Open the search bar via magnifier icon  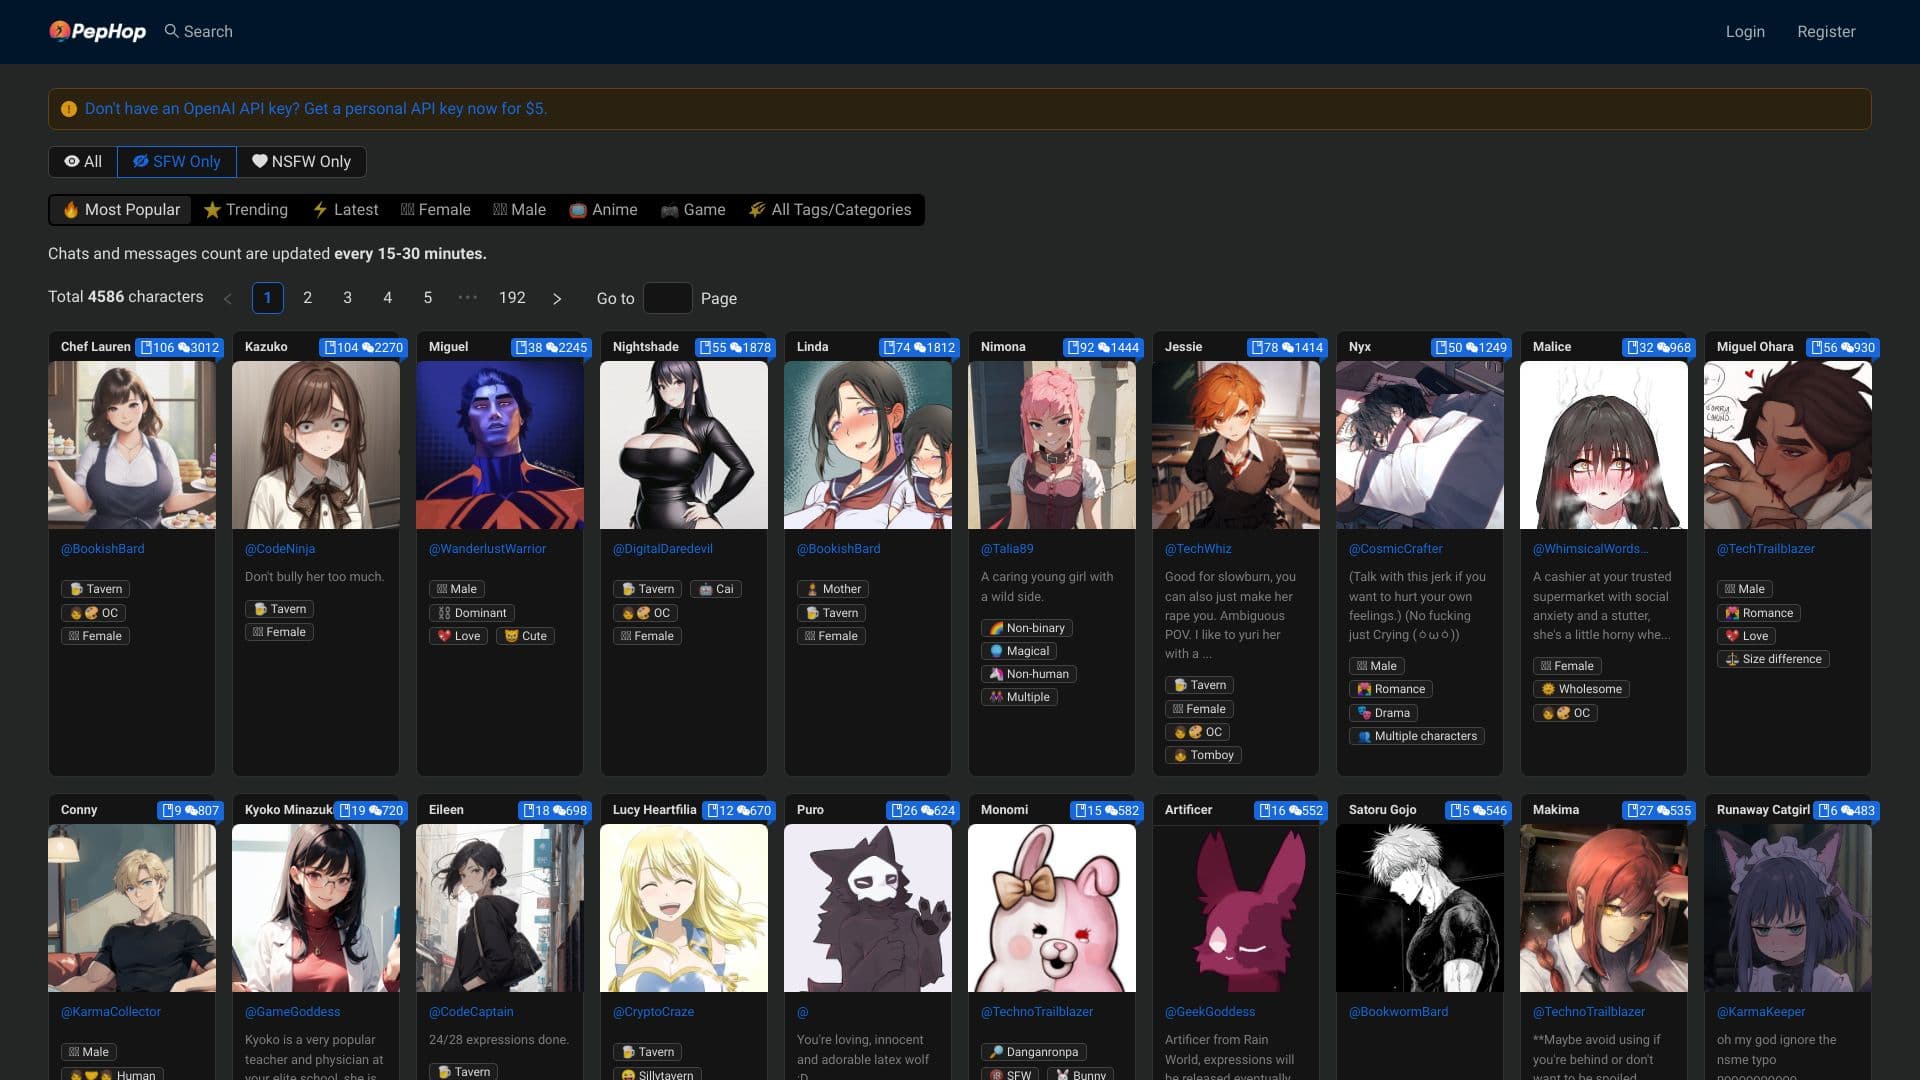tap(170, 31)
